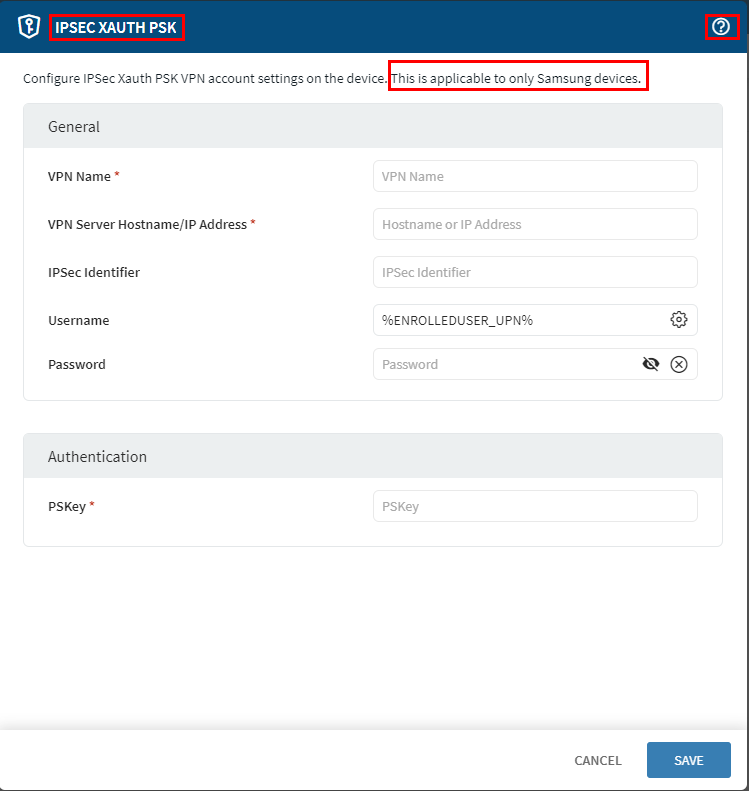Viewport: 749px width, 791px height.
Task: Click the IPSEC XAUTH PSK title
Action: tap(116, 28)
